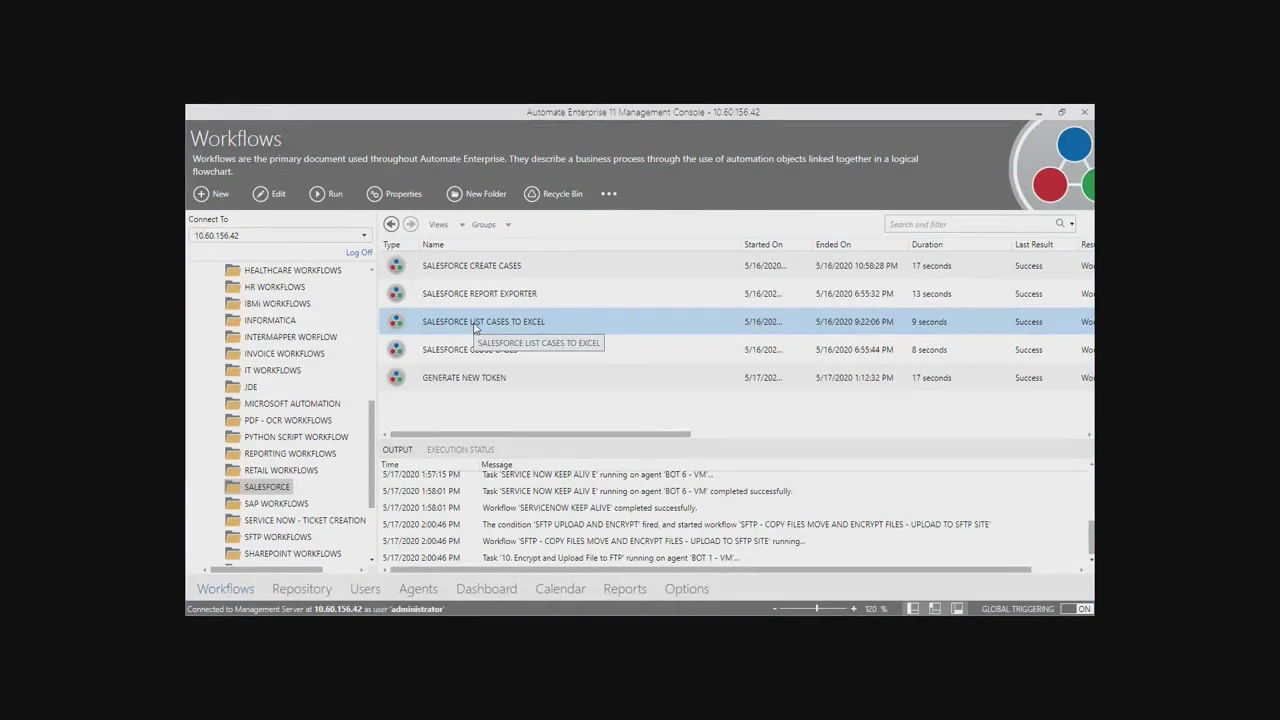Image resolution: width=1280 pixels, height=720 pixels.
Task: Select the SAP WORKFLOWS folder
Action: [x=276, y=504]
